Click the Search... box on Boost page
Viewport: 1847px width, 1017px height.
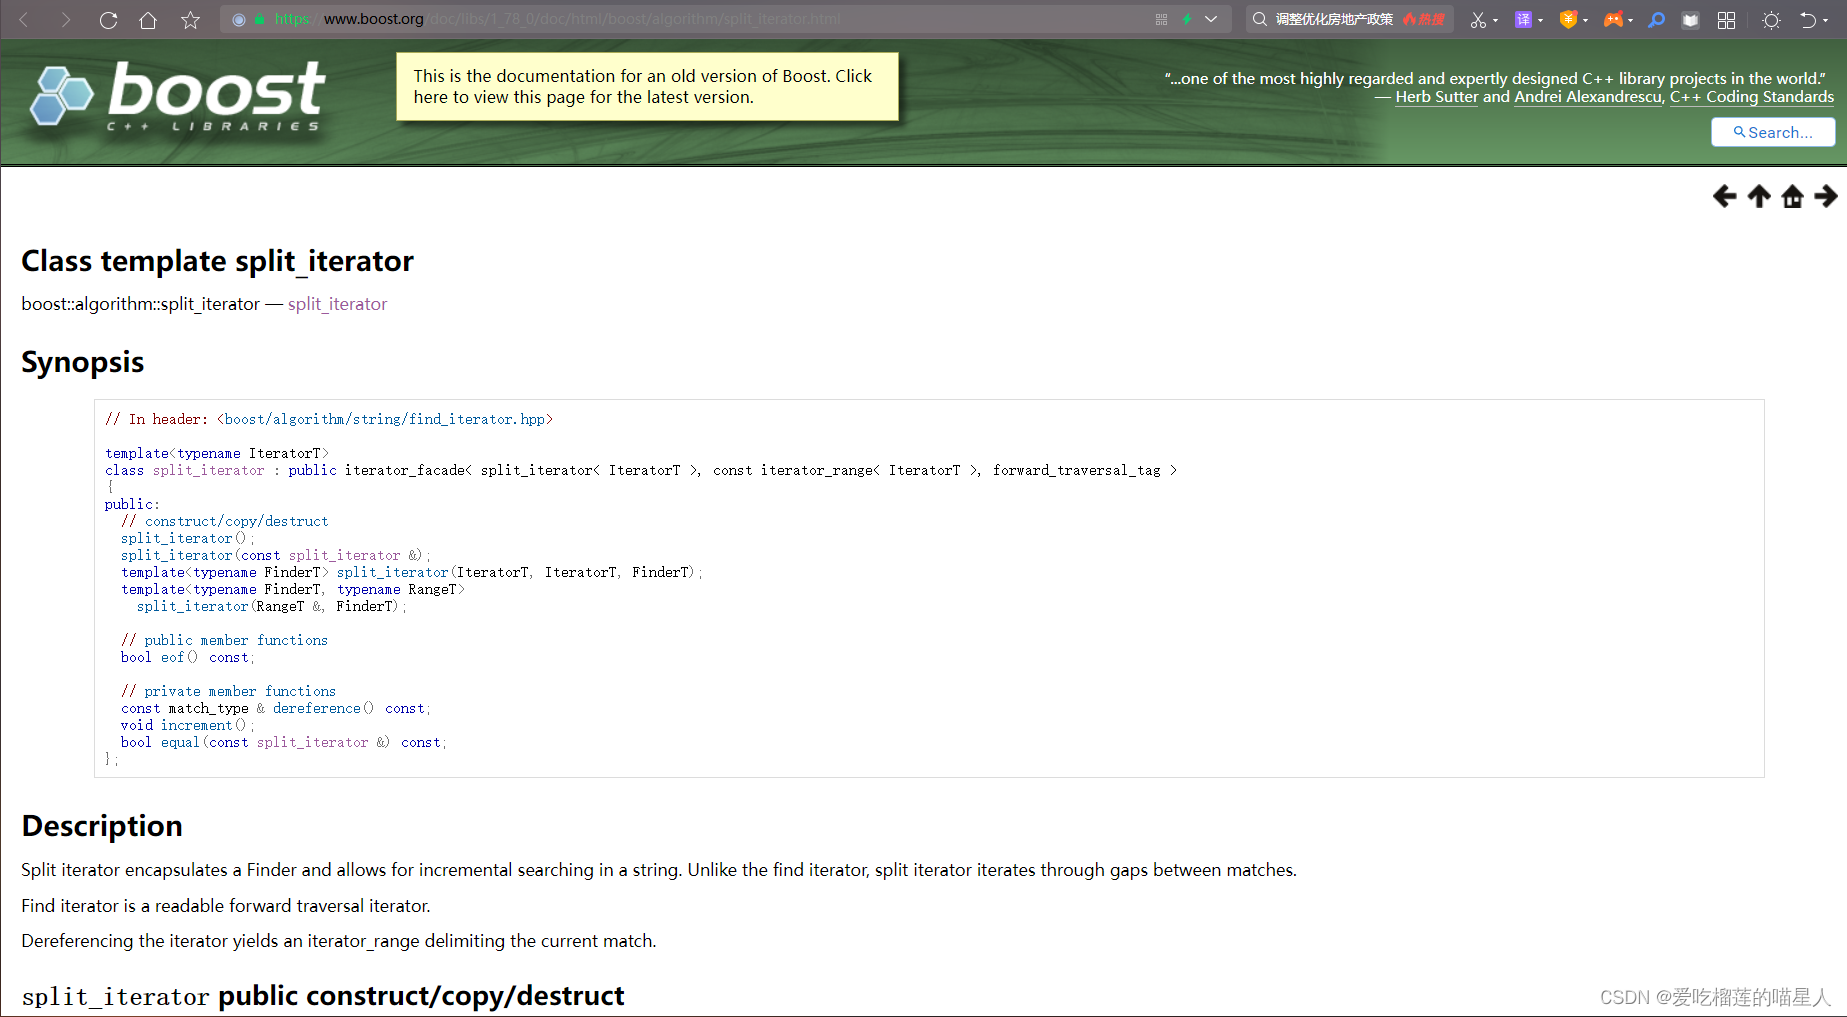coord(1773,132)
